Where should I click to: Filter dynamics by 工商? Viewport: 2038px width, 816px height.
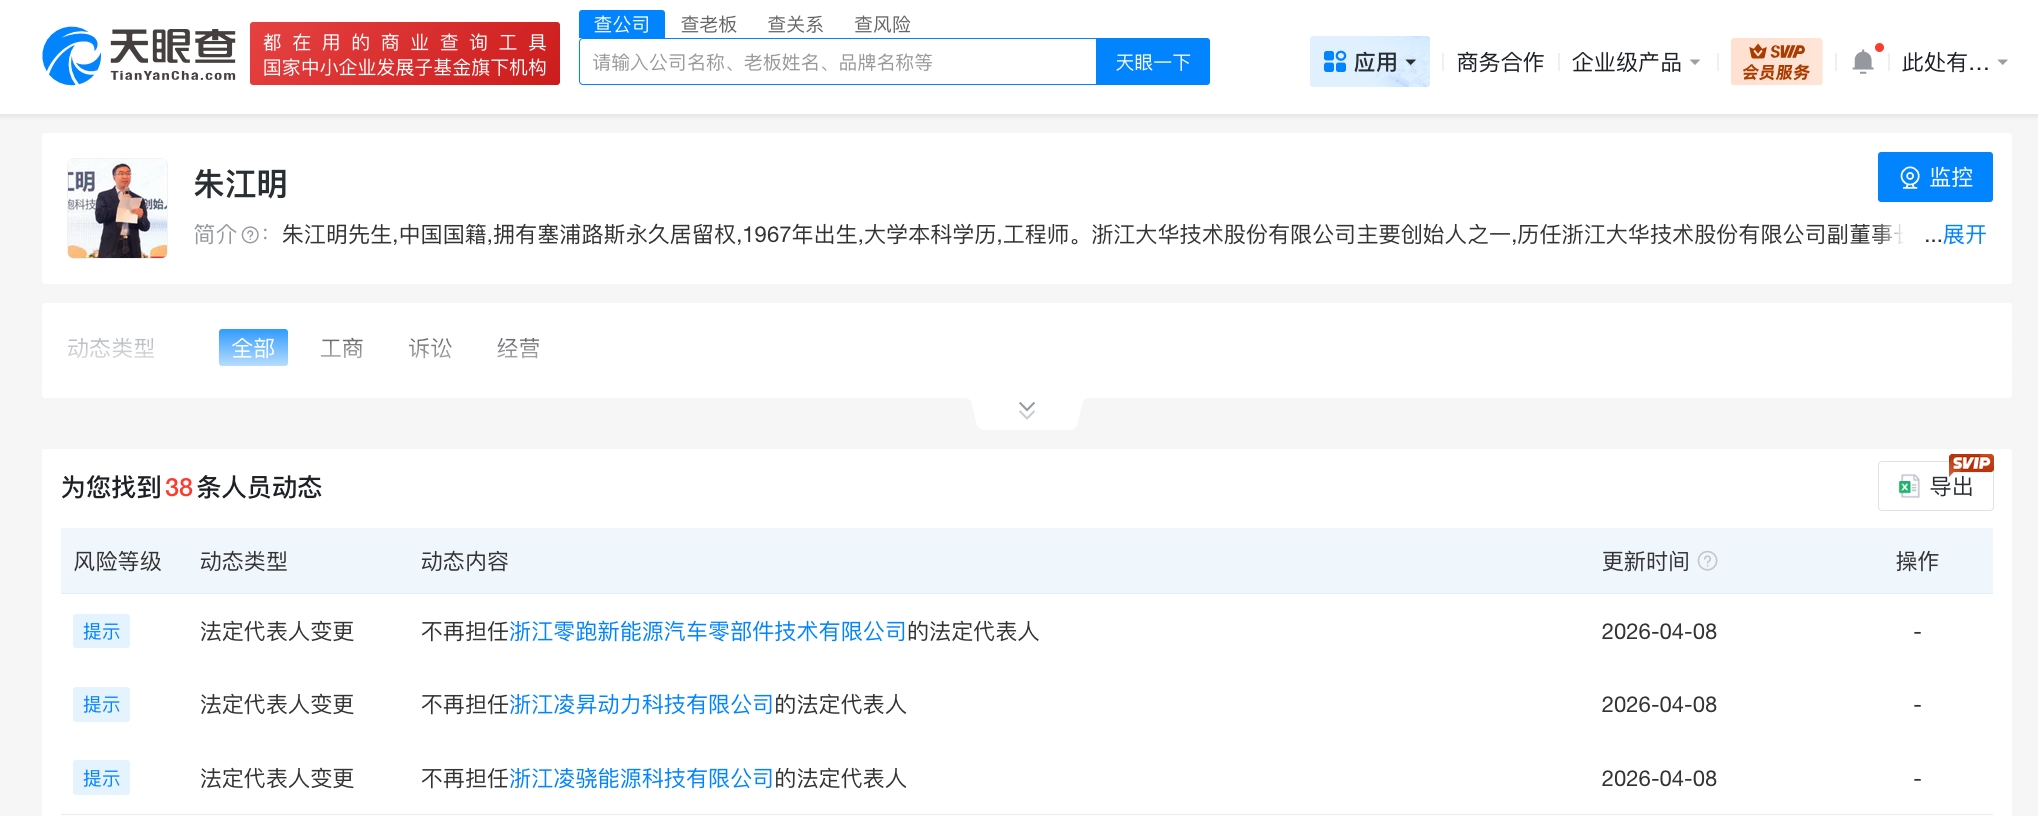tap(342, 348)
